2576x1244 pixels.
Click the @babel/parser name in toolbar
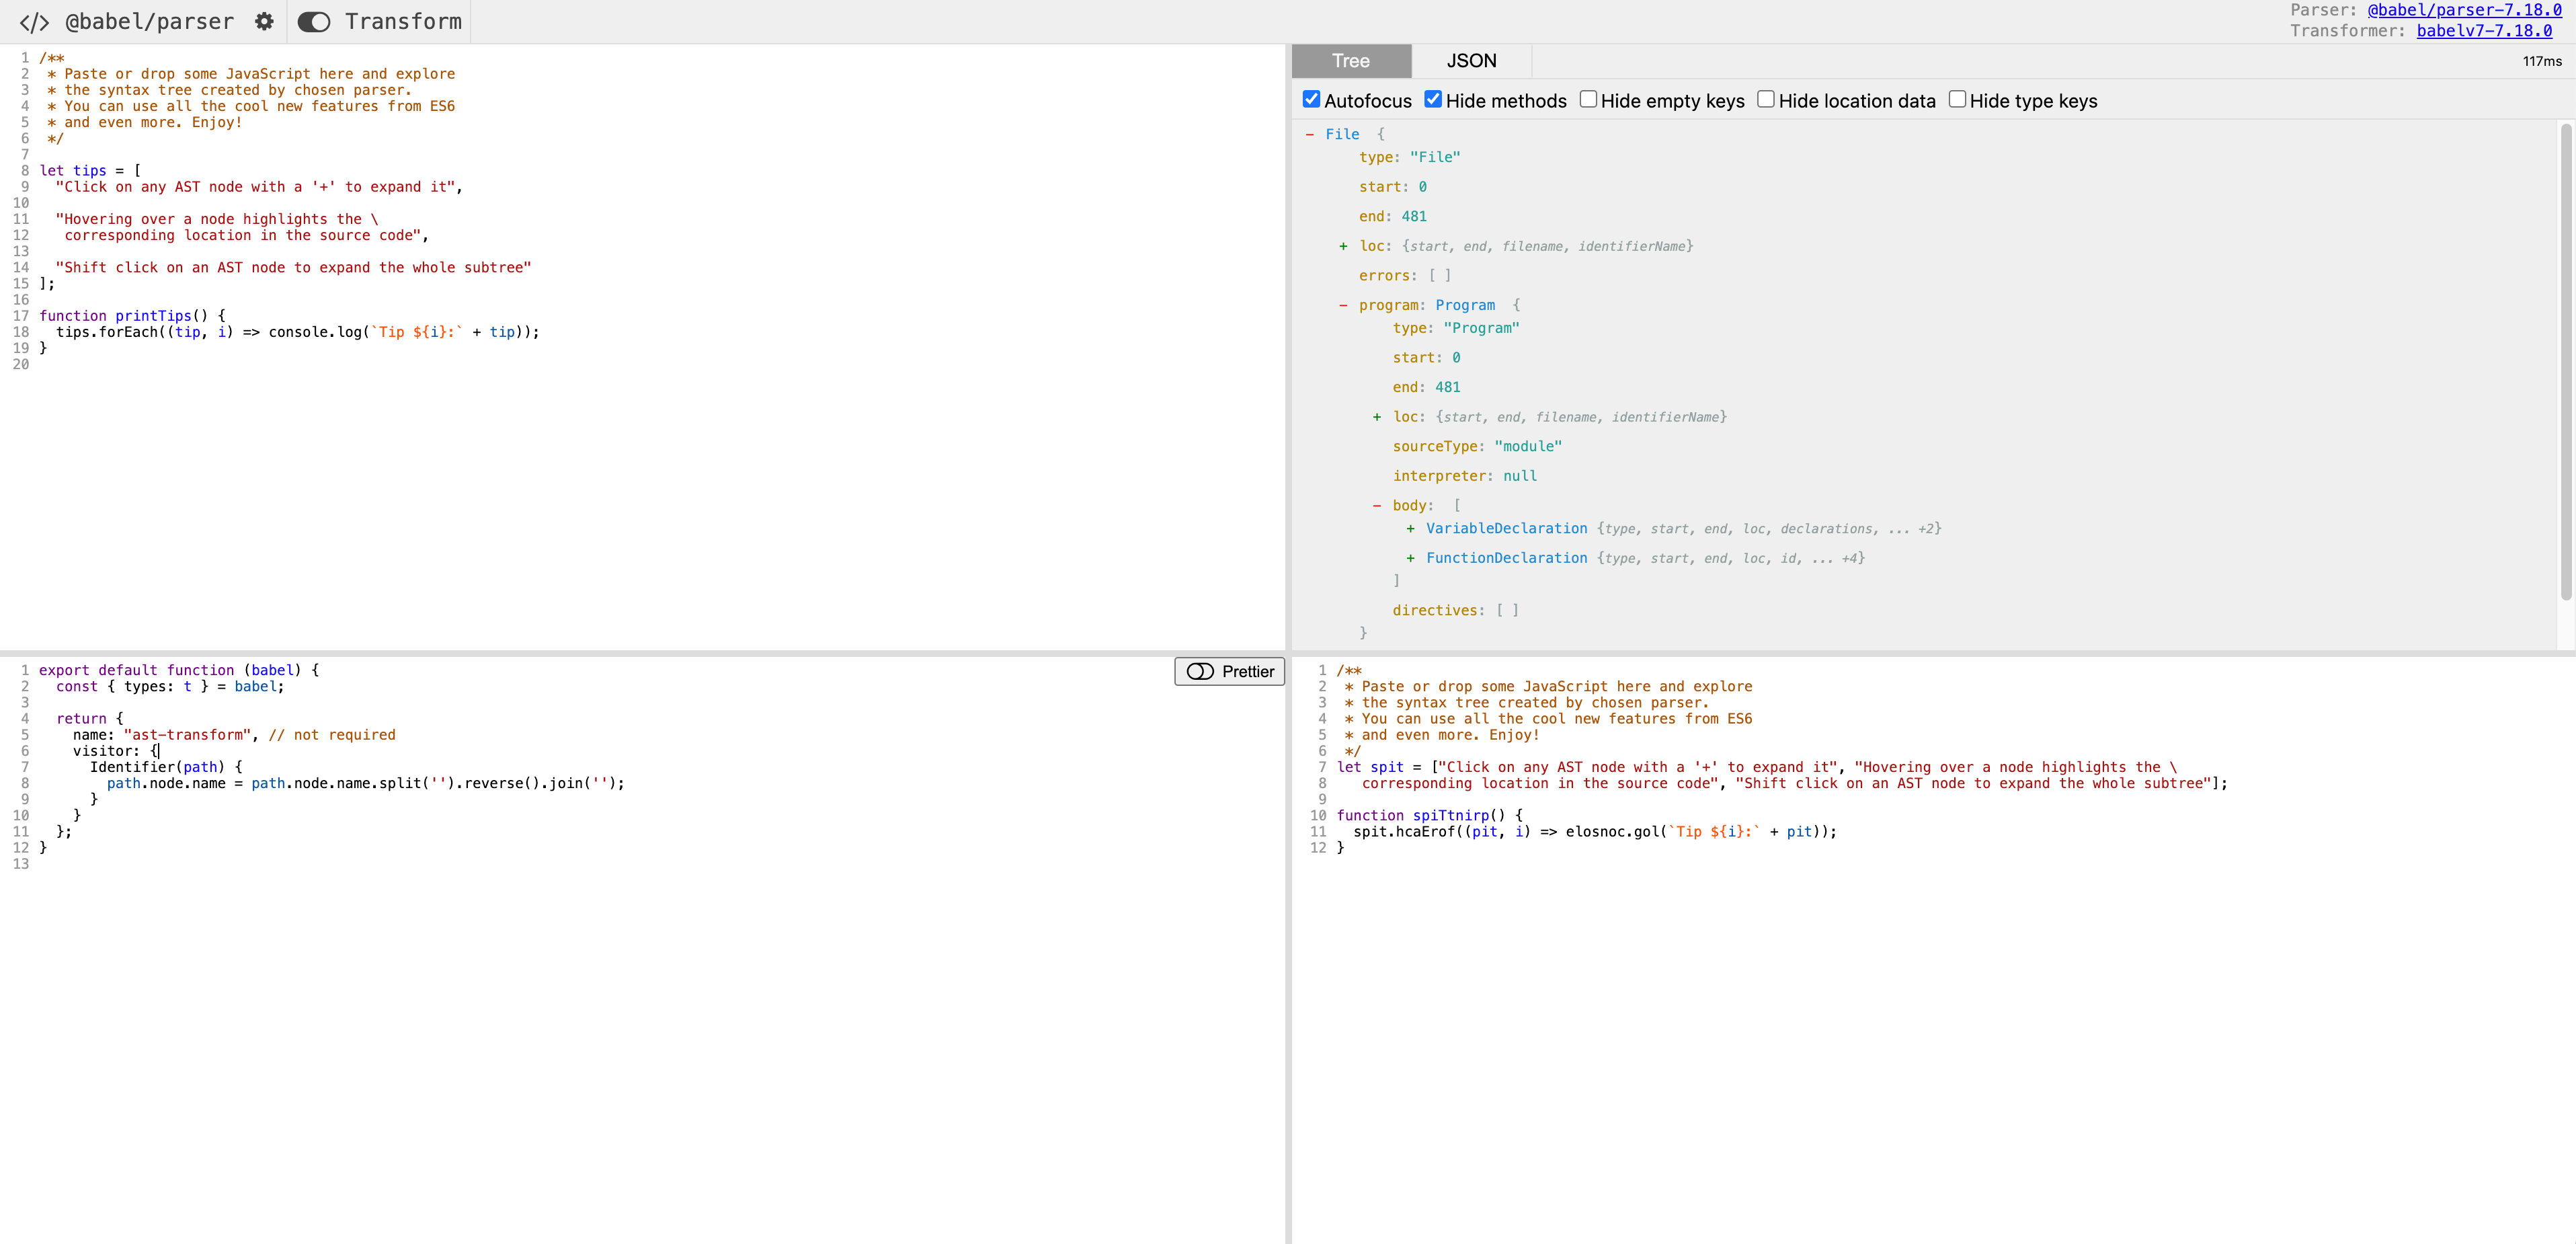tap(149, 22)
